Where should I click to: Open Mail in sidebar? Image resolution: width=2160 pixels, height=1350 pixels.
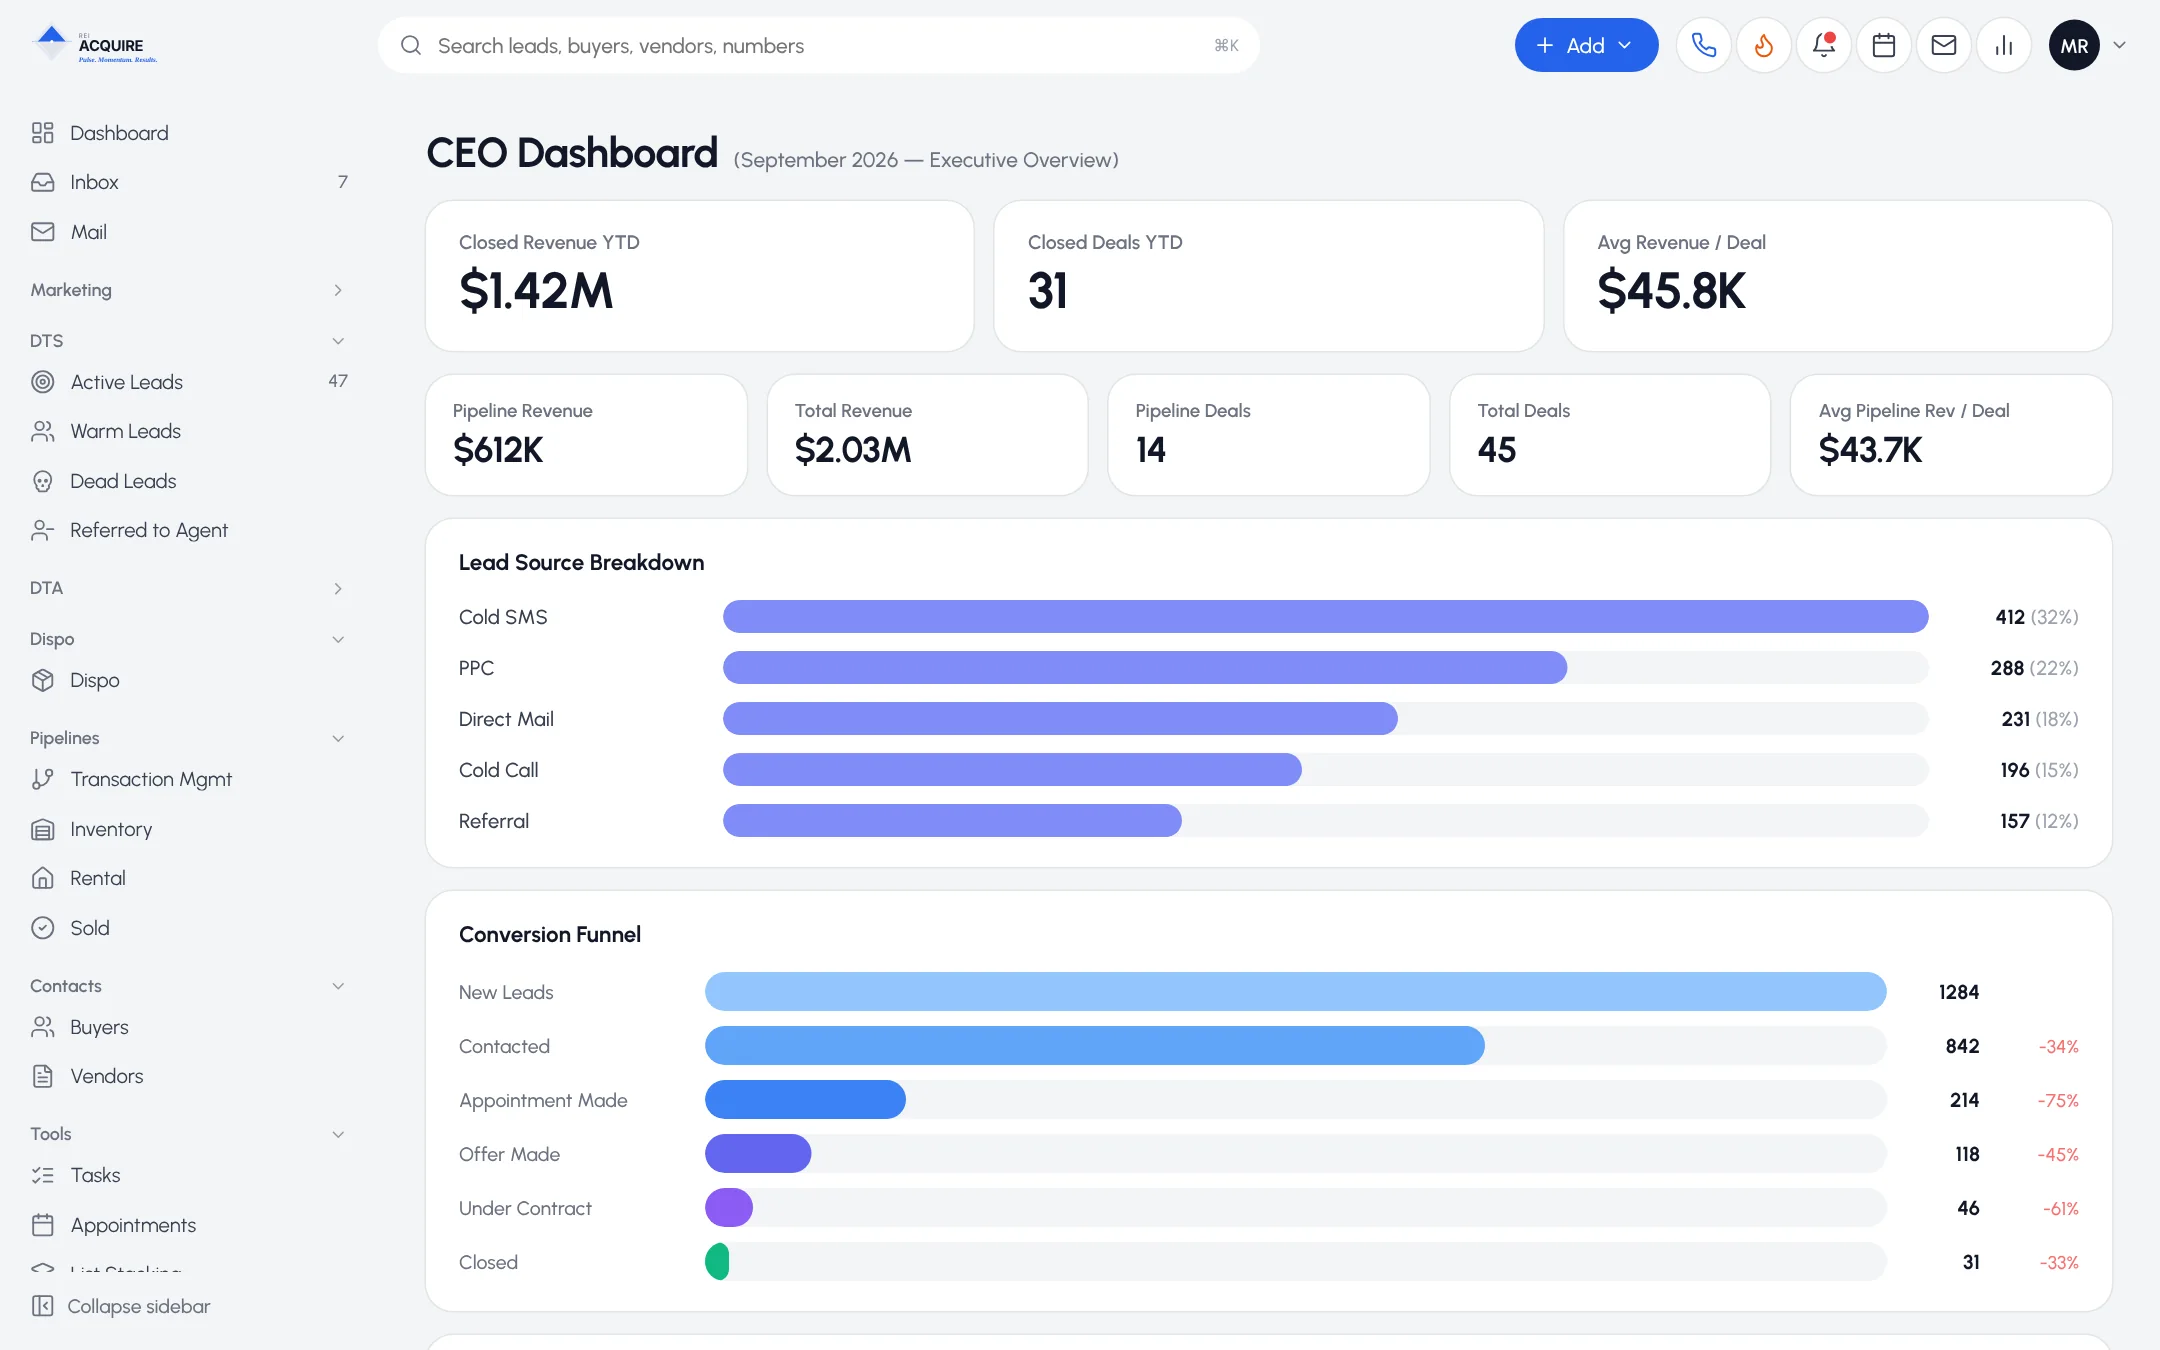point(190,232)
